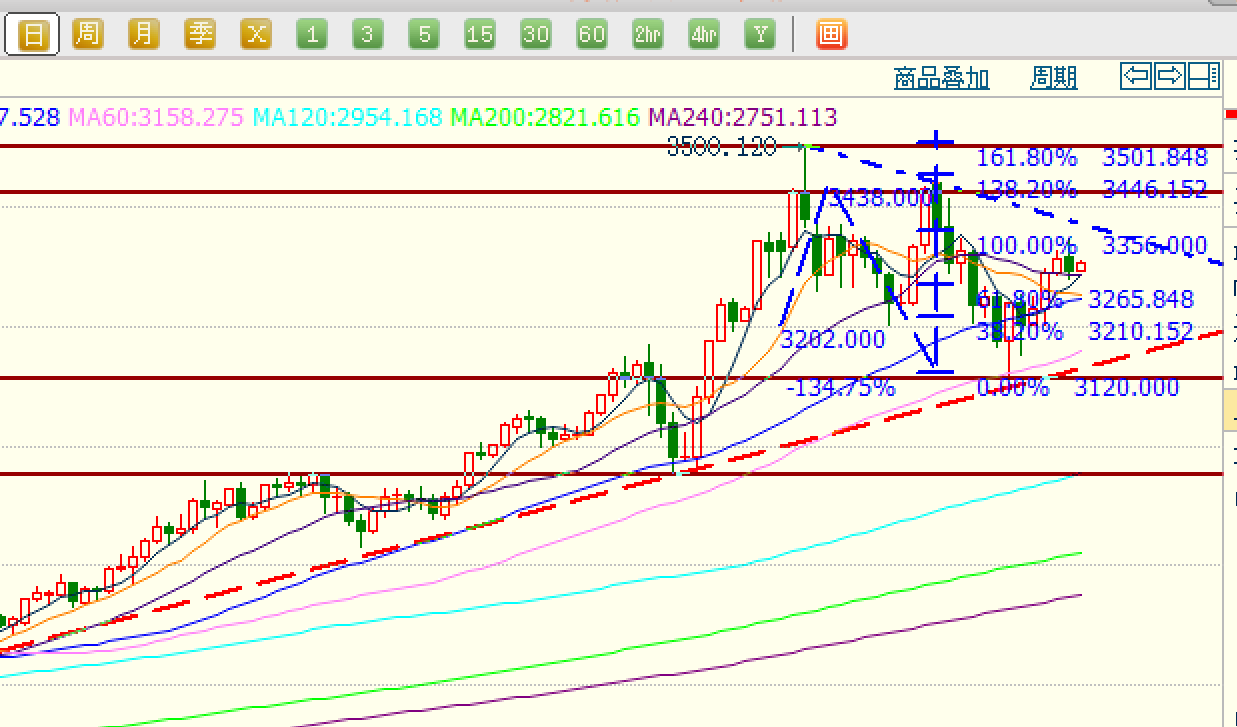Click the 3210.152 Fibonacci price value
The height and width of the screenshot is (727, 1237).
click(x=1141, y=331)
